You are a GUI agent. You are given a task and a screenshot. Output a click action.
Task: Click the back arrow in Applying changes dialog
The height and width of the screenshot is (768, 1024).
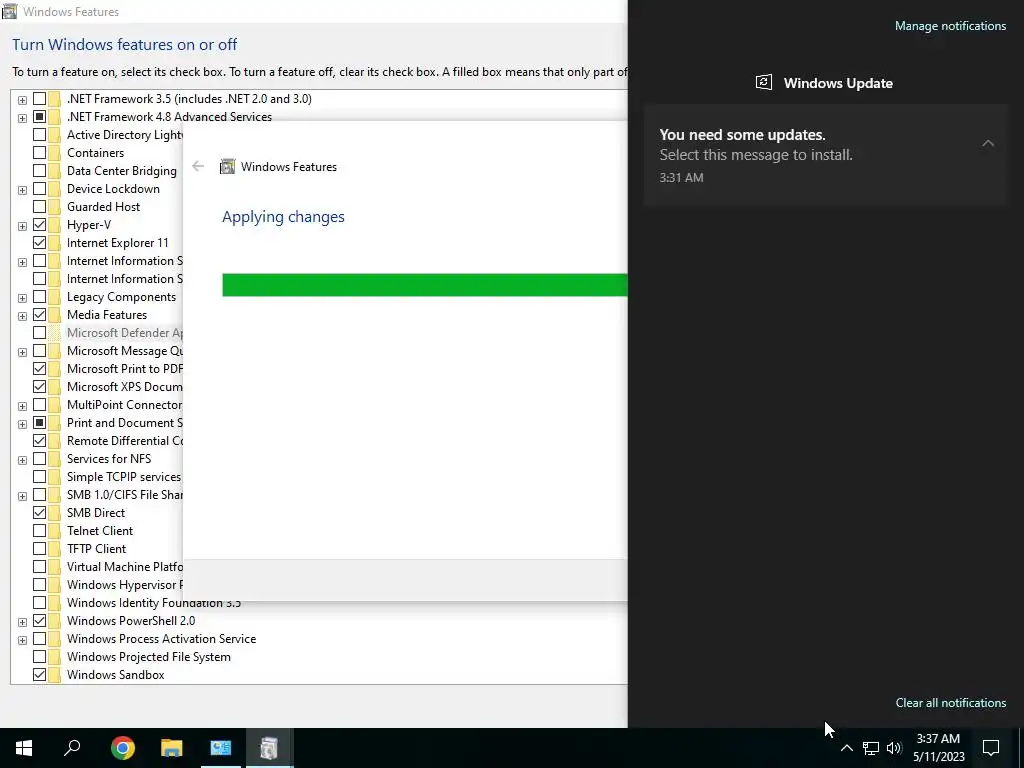[198, 167]
